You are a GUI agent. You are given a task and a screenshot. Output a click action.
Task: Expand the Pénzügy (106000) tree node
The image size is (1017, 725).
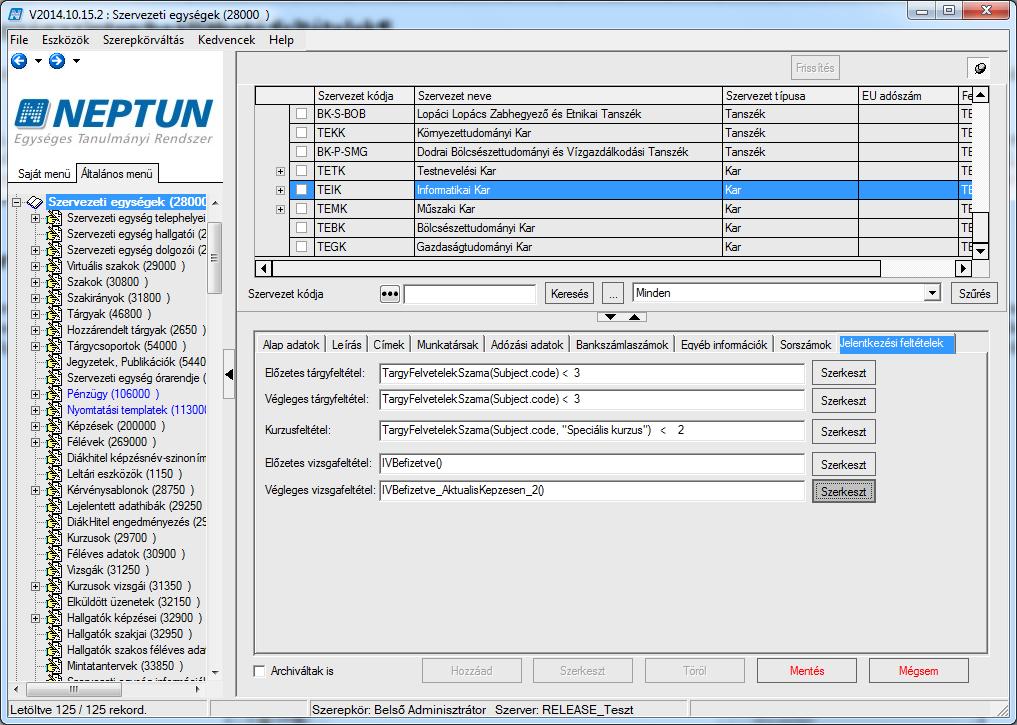coord(36,394)
